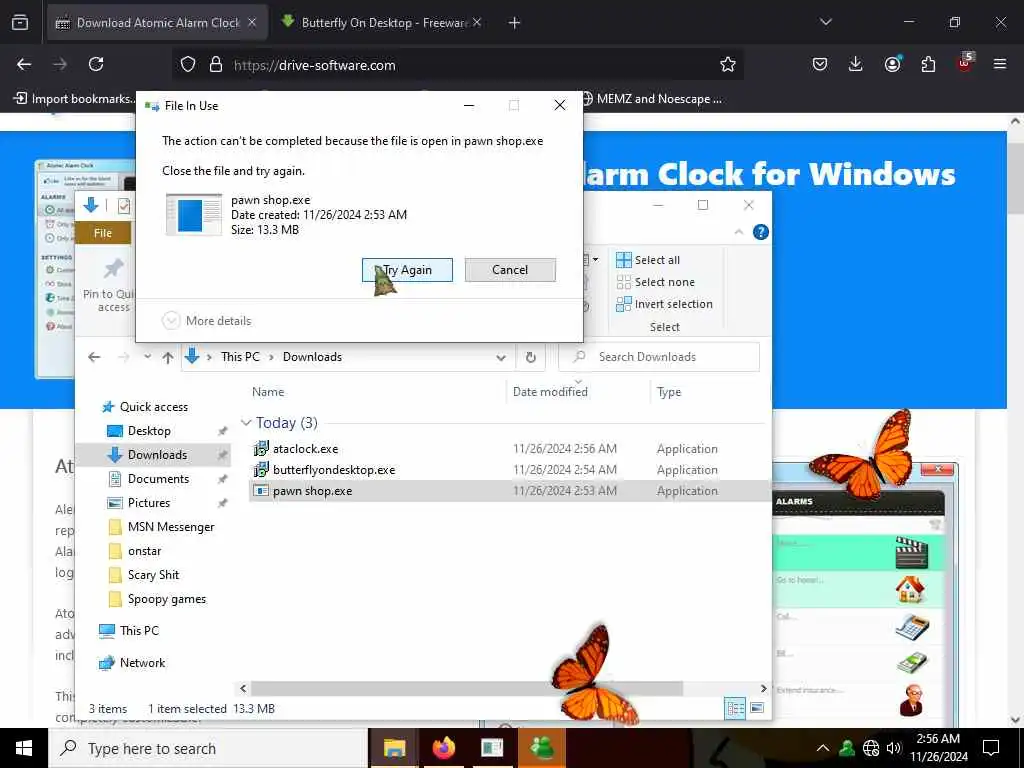Open the extensions puzzle icon
The width and height of the screenshot is (1024, 768).
tap(928, 64)
